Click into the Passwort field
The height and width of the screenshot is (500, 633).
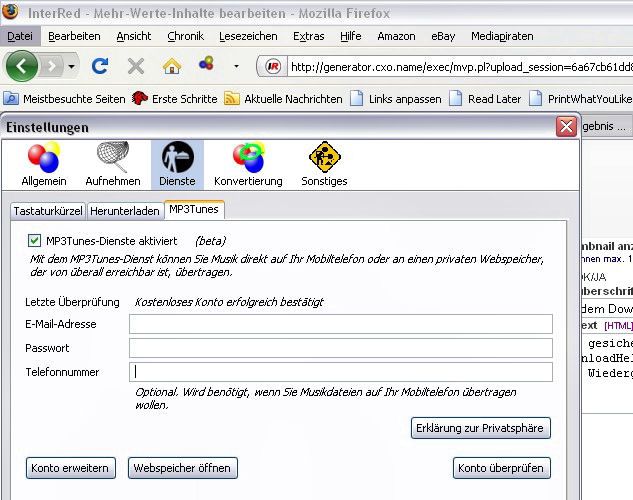[x=341, y=348]
